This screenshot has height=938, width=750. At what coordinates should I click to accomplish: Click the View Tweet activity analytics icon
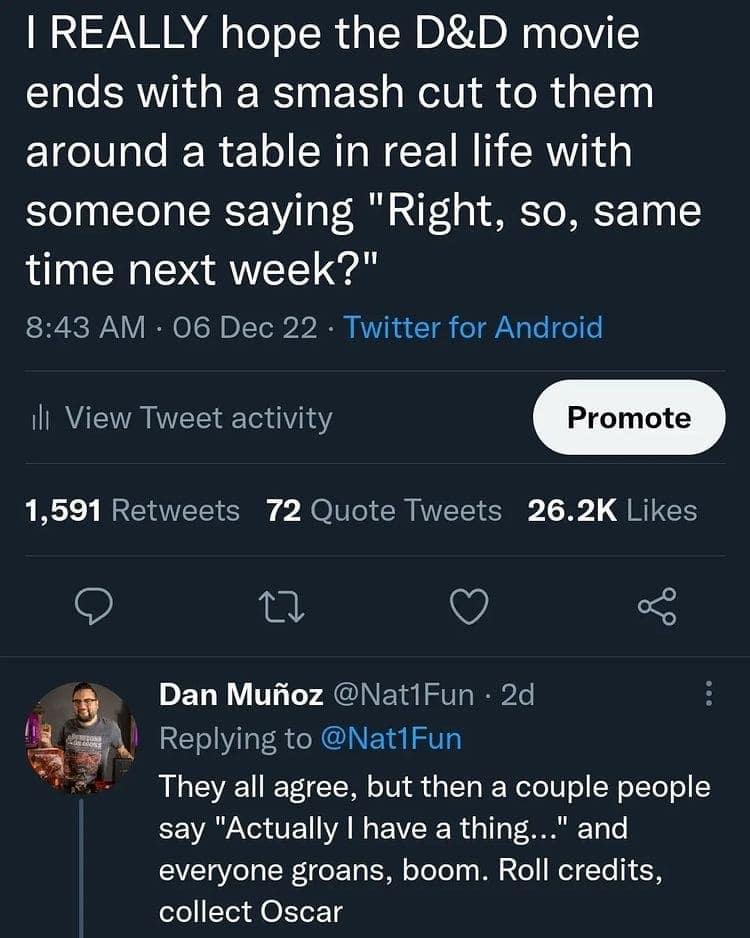point(40,418)
